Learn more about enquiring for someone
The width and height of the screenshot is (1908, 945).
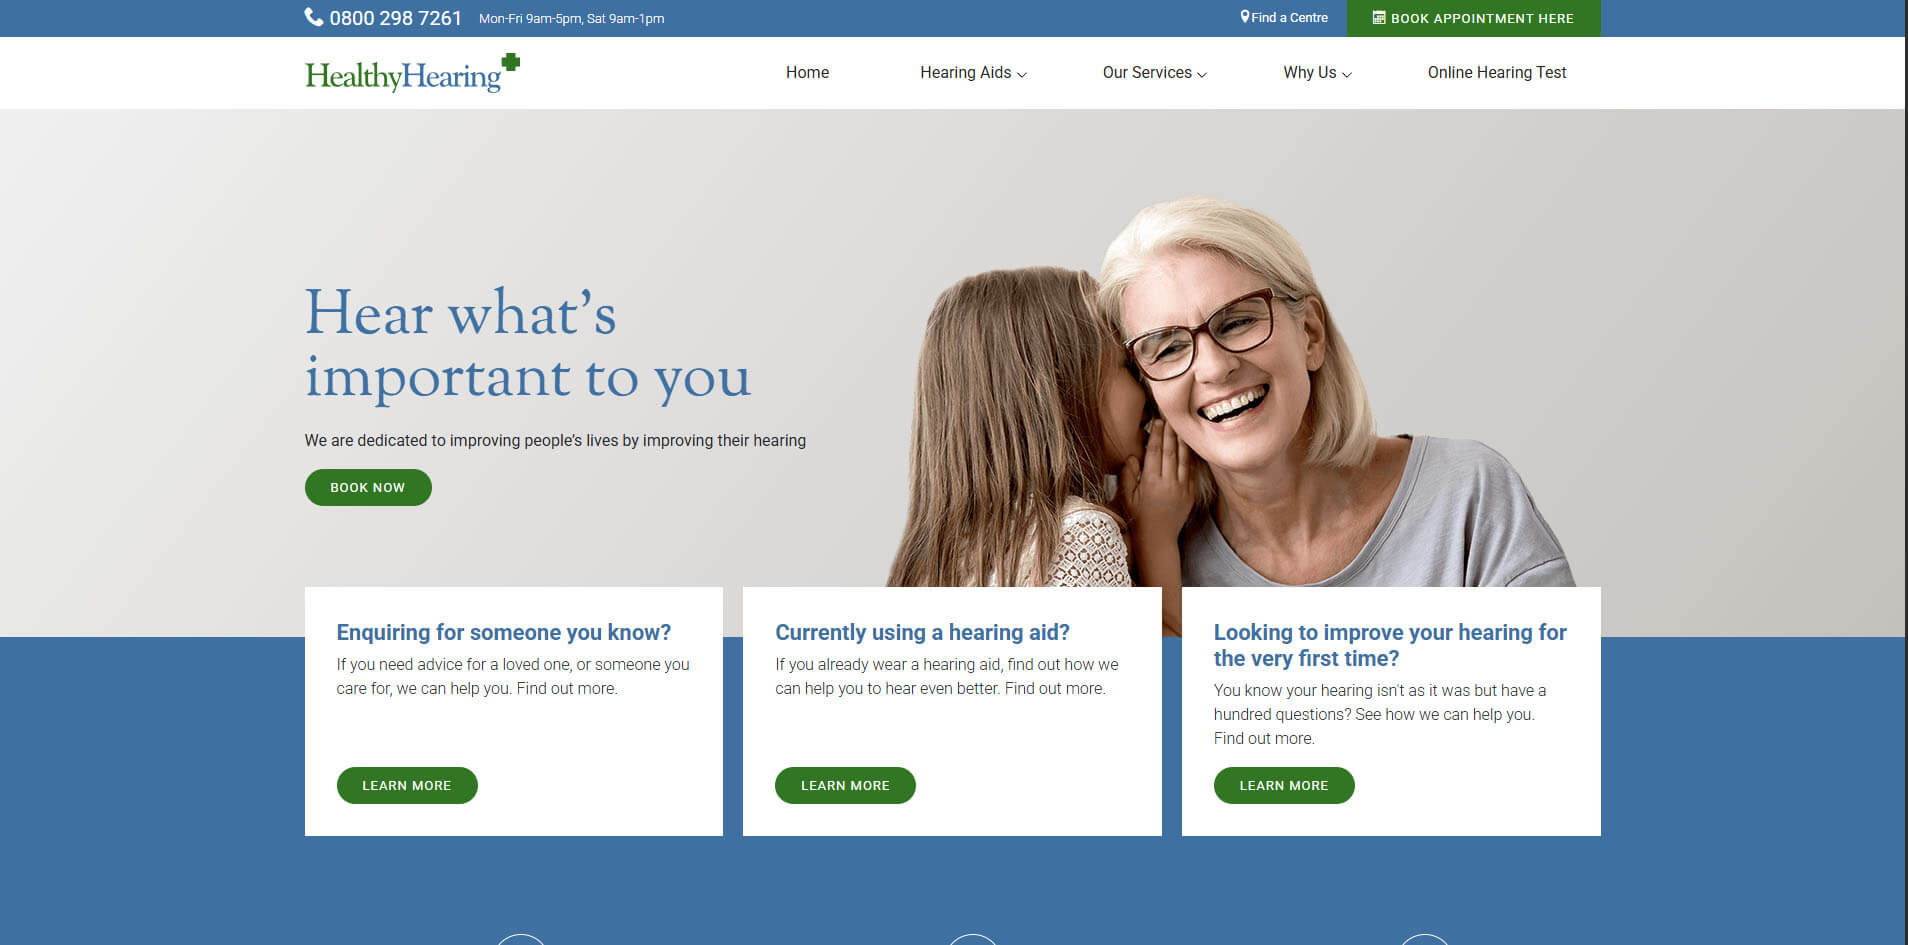[407, 785]
